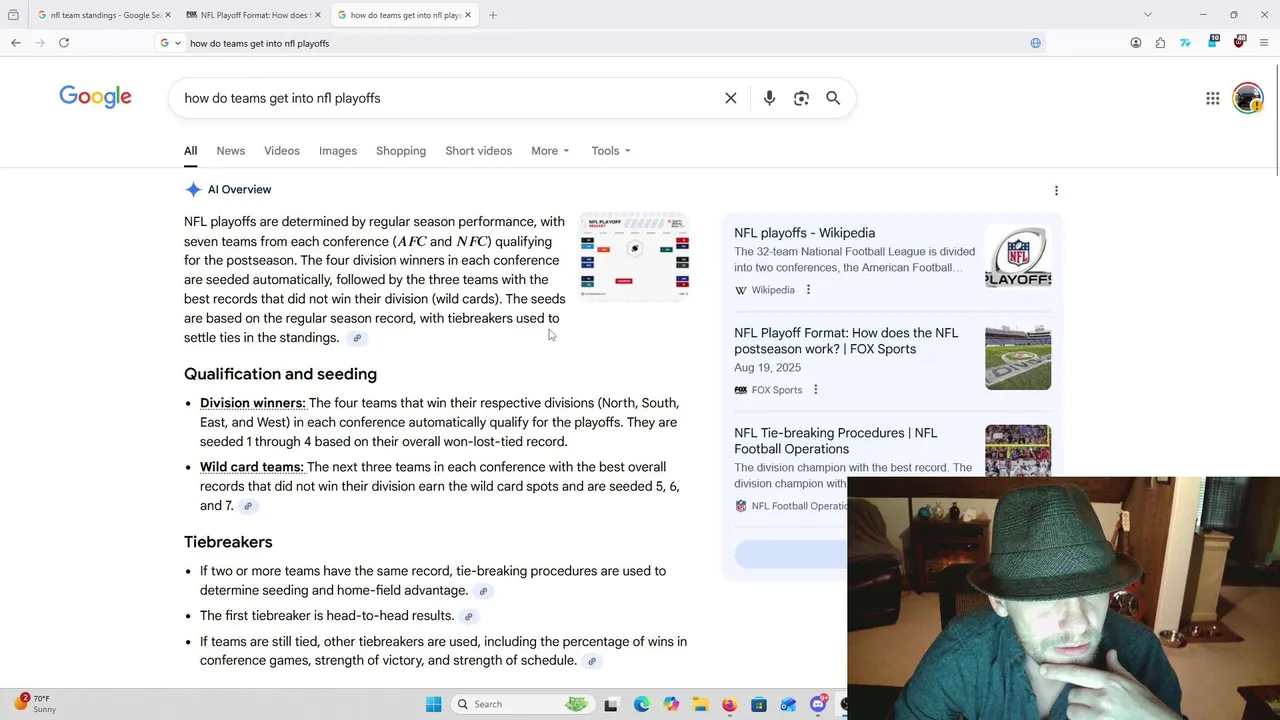Screen dimensions: 1280x720
Task: Open FOX Sports 'NFL Playoff Format' link
Action: click(x=846, y=341)
